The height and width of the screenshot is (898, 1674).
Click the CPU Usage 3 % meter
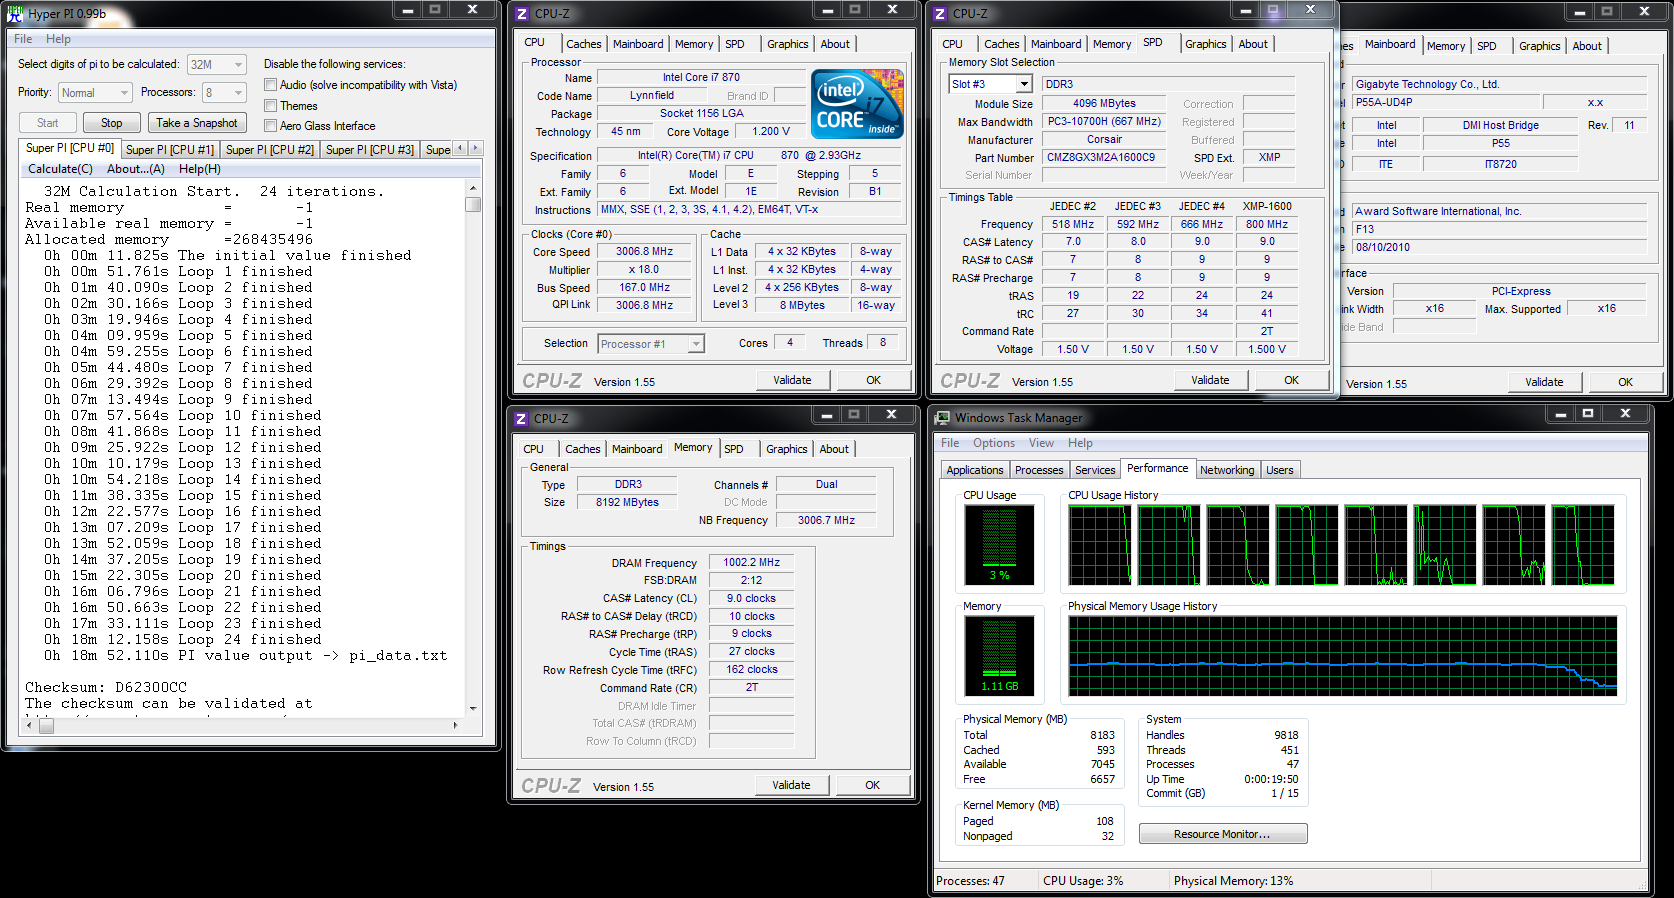point(999,544)
